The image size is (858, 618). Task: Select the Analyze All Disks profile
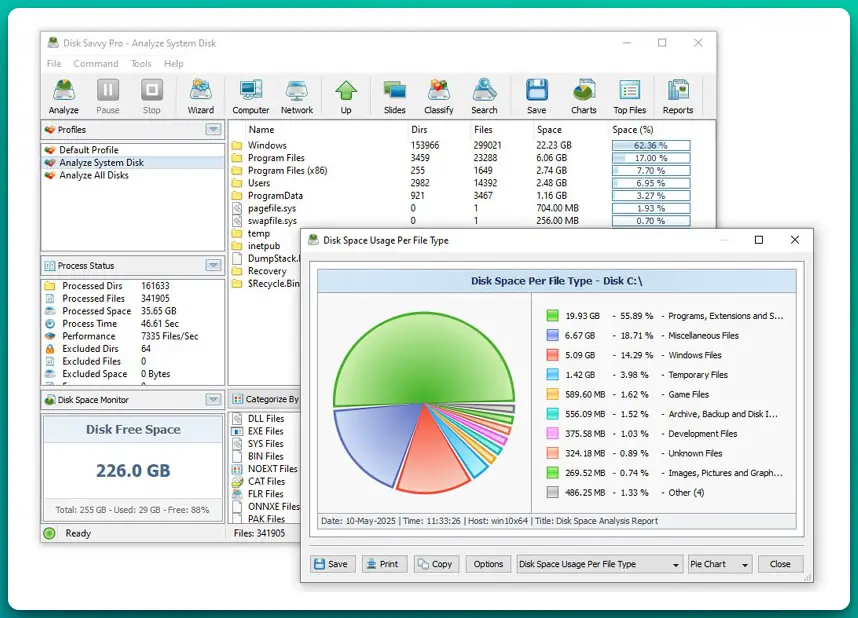click(94, 176)
